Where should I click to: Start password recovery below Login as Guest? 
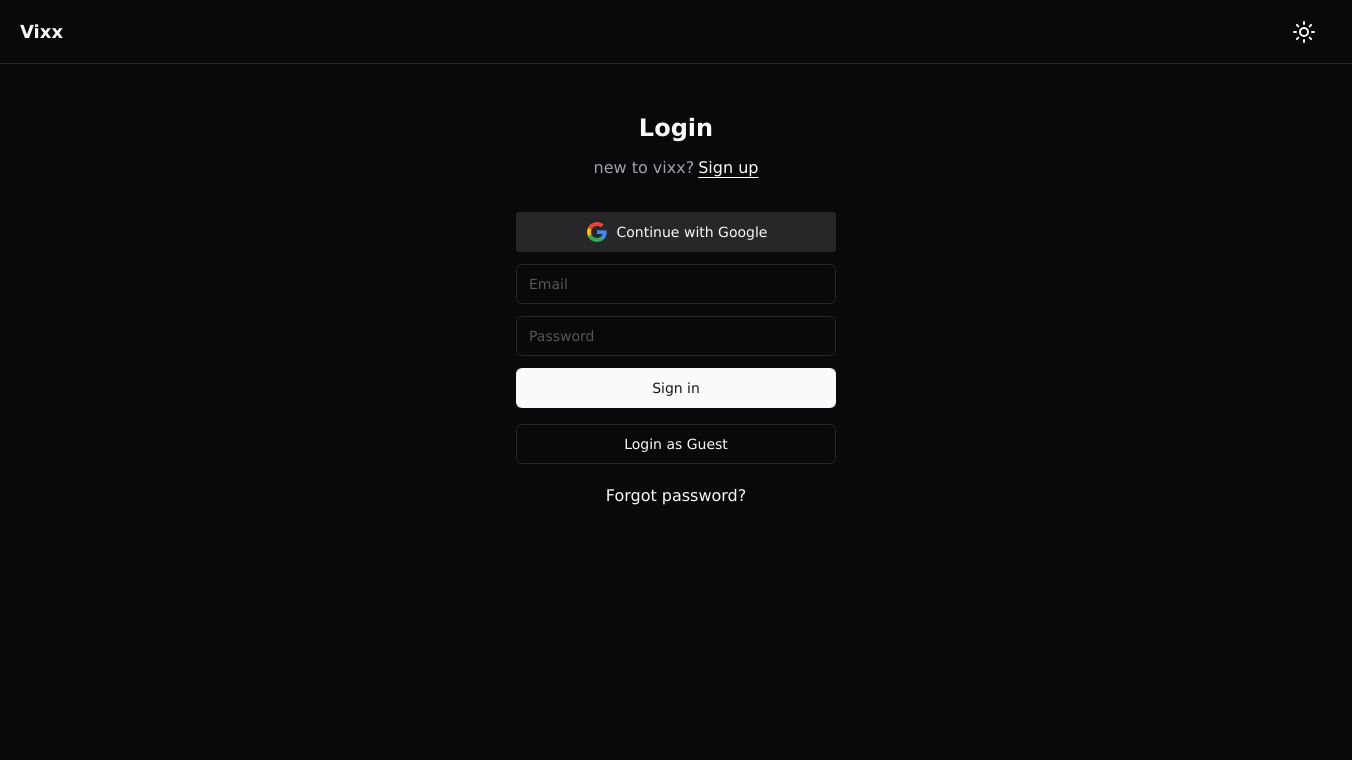tap(676, 496)
